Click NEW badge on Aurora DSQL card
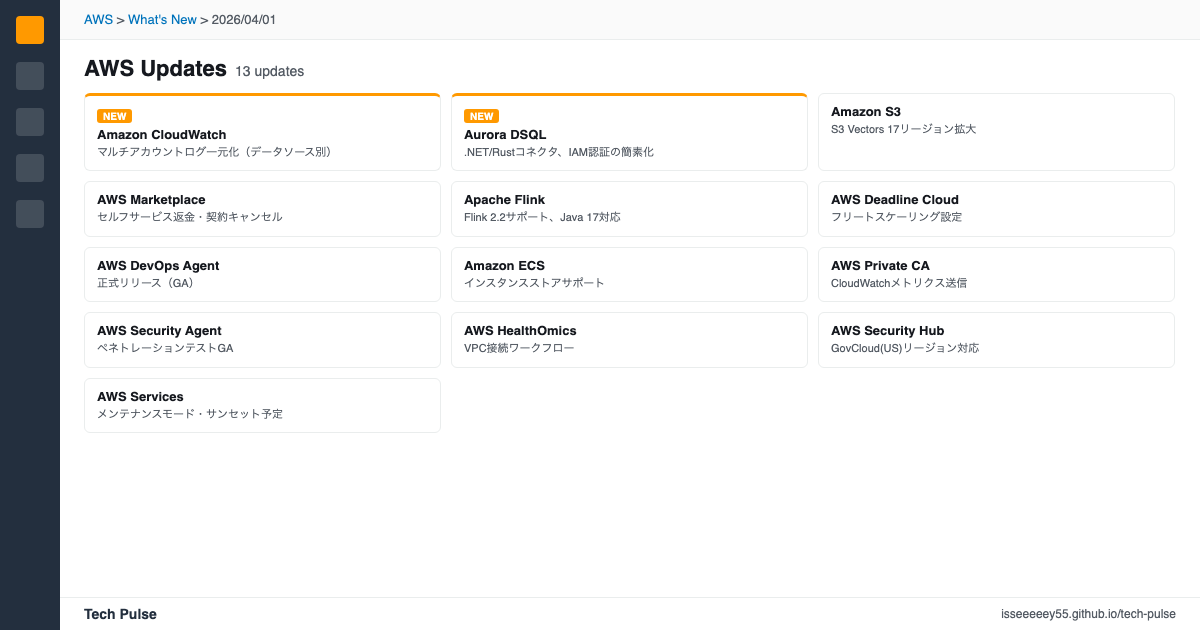 point(481,116)
